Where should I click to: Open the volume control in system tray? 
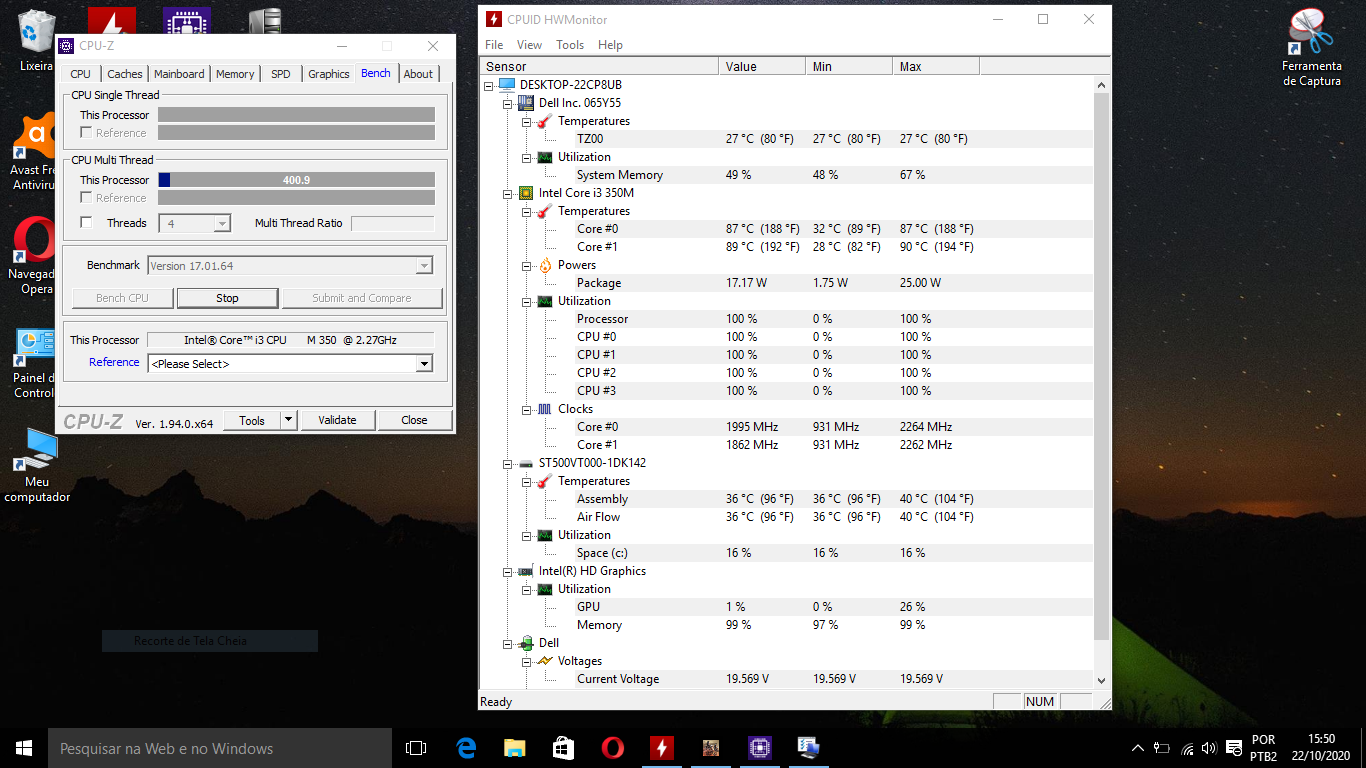pos(1209,748)
